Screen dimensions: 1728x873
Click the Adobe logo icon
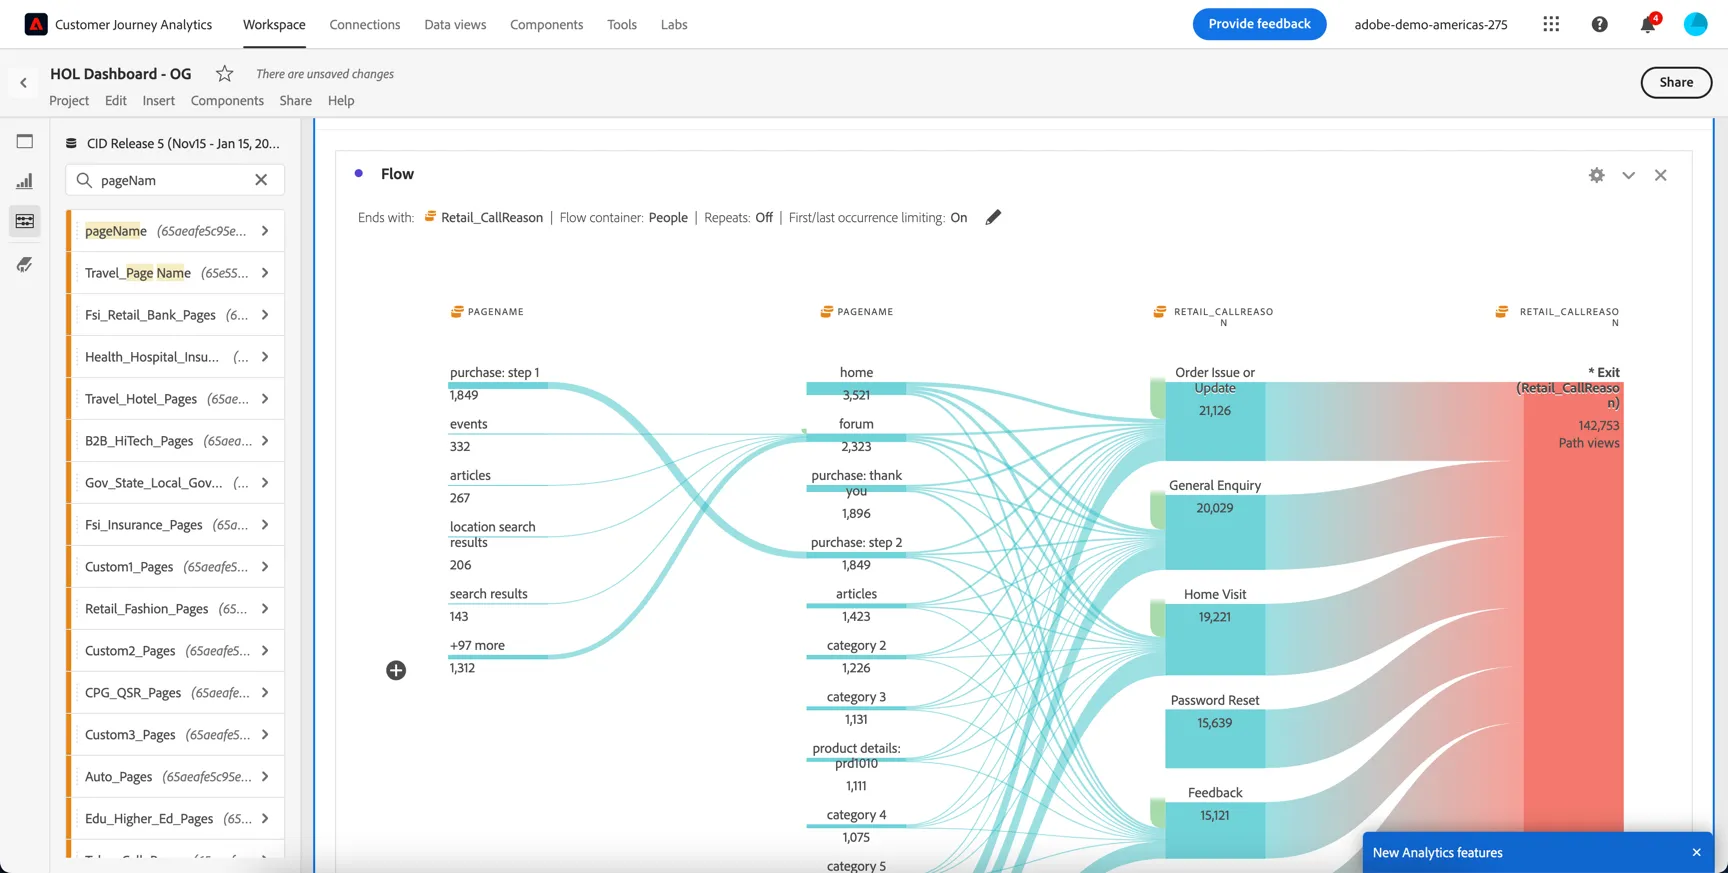[x=36, y=24]
